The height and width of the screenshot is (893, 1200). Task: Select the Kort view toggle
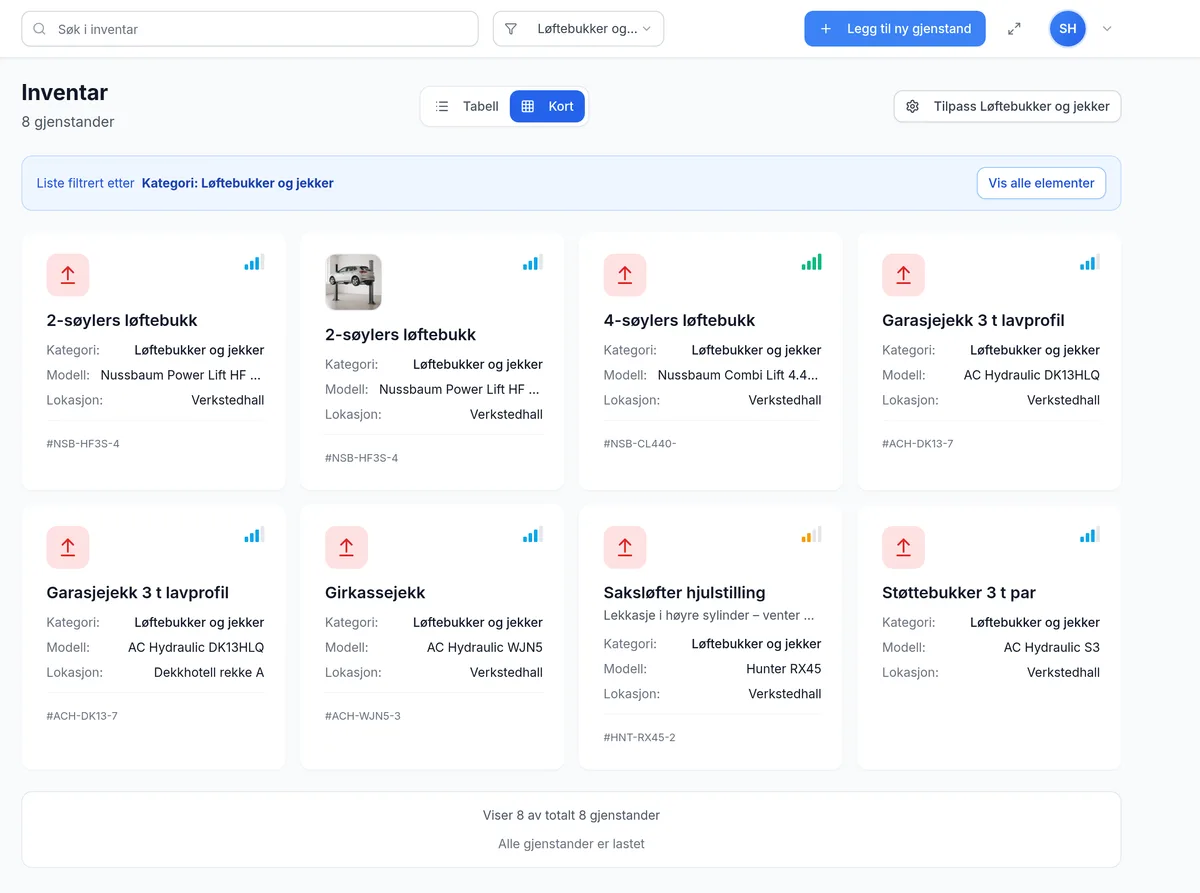547,106
